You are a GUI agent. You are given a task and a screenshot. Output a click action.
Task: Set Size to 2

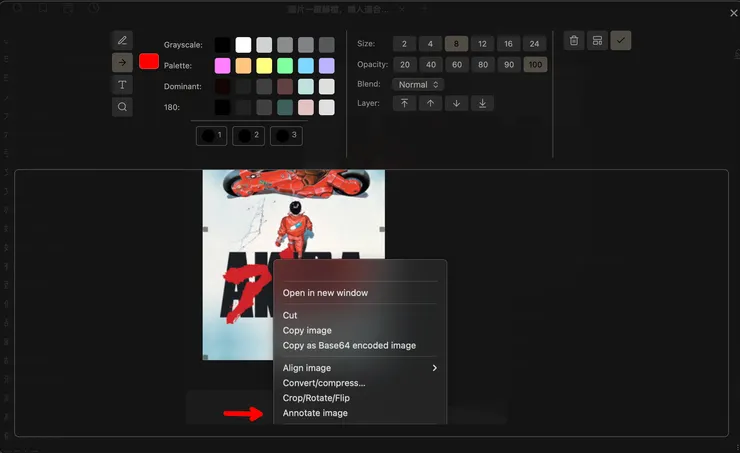click(x=404, y=44)
